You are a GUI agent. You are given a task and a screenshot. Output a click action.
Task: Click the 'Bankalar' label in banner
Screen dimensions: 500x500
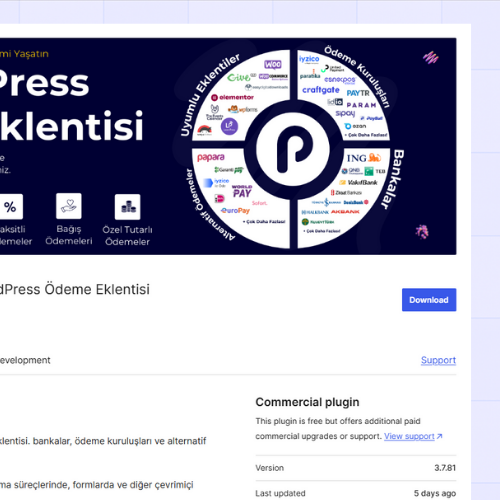394,179
